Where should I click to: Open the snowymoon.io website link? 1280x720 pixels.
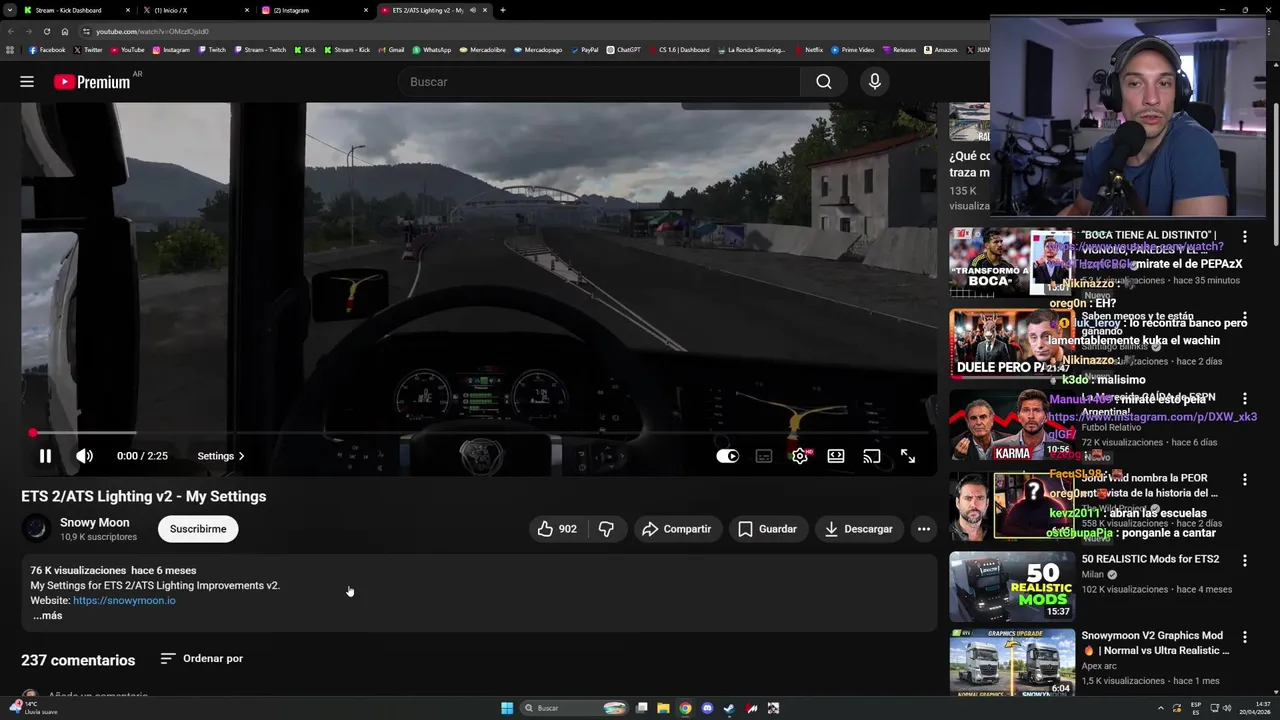(x=124, y=601)
